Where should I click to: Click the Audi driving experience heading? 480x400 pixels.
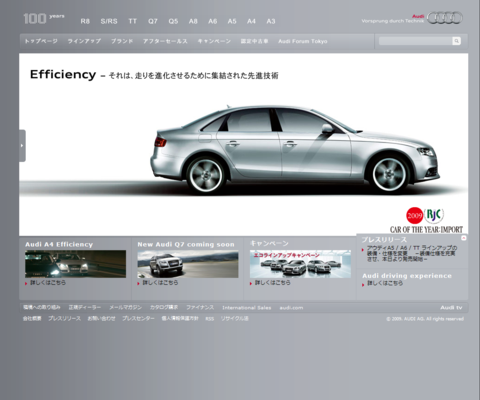407,276
